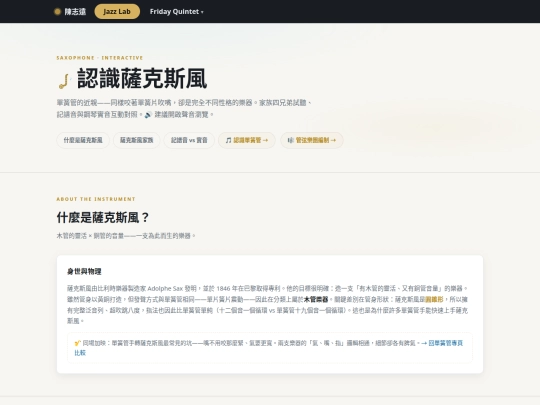Select the Jazz Lab pill tab

pyautogui.click(x=117, y=12)
